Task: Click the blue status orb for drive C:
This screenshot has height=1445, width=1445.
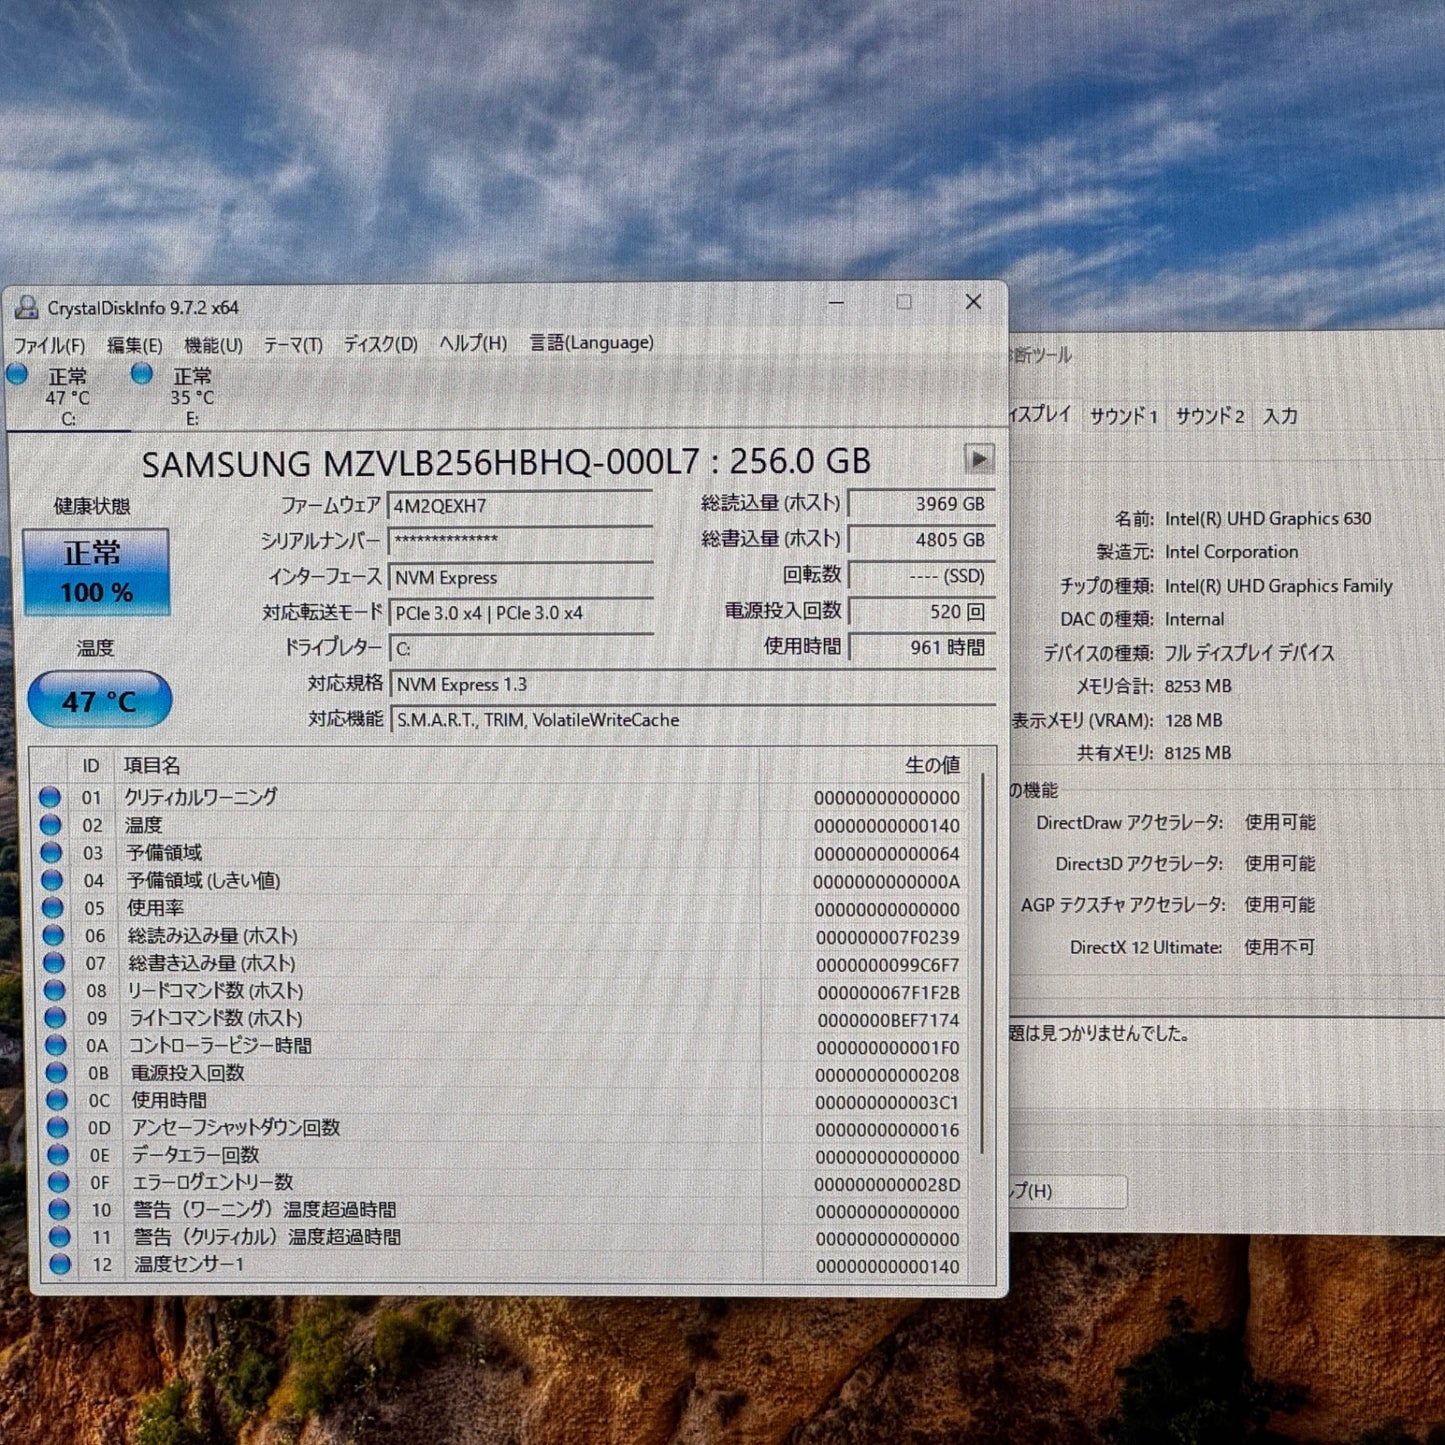Action: [17, 374]
